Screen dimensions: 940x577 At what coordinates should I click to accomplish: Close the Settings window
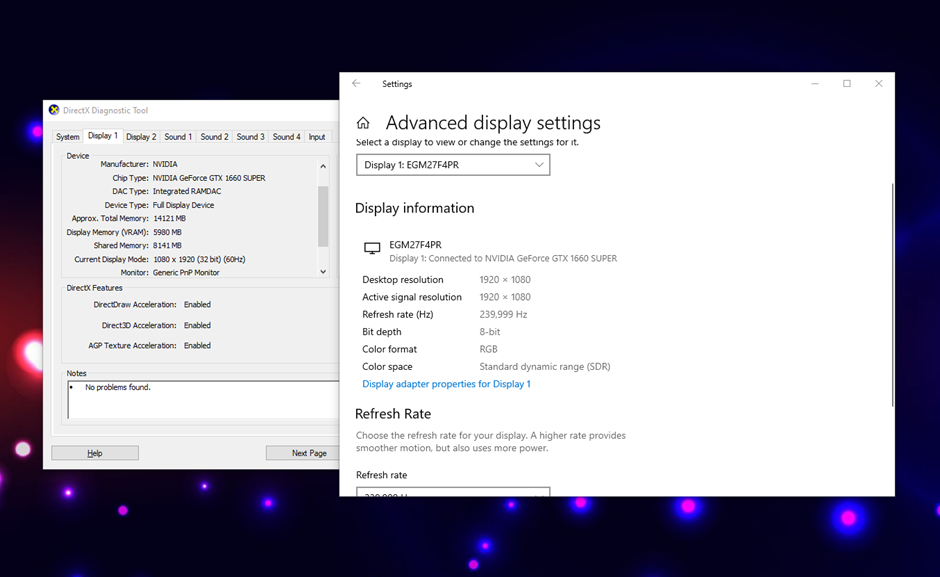pos(878,84)
